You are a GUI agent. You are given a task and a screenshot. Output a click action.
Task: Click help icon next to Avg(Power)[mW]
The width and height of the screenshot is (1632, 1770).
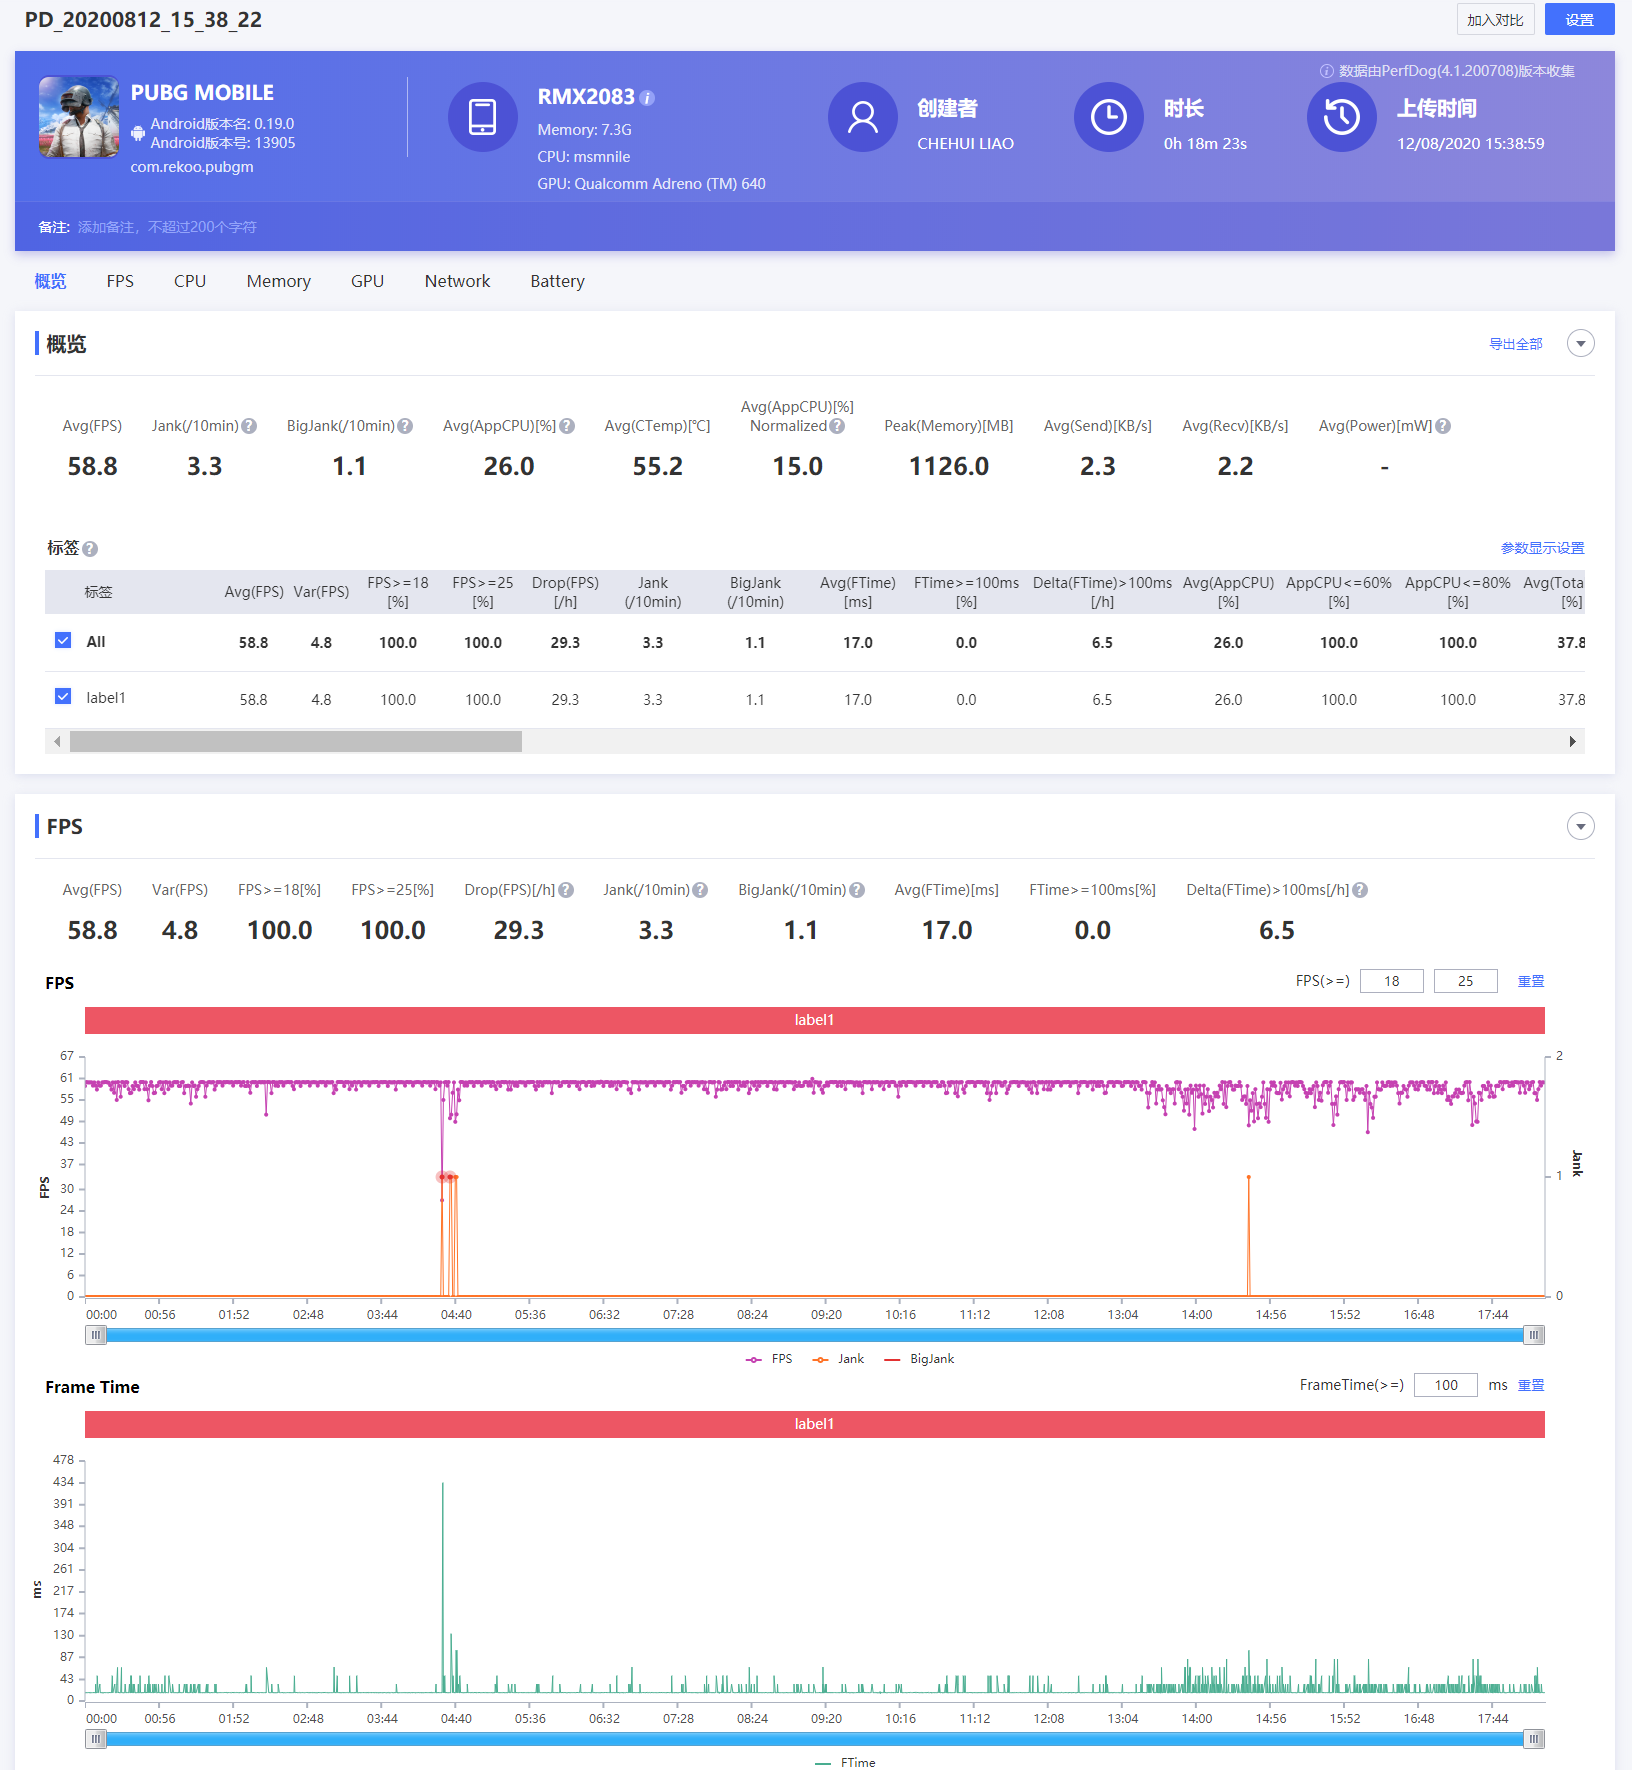(x=1443, y=426)
